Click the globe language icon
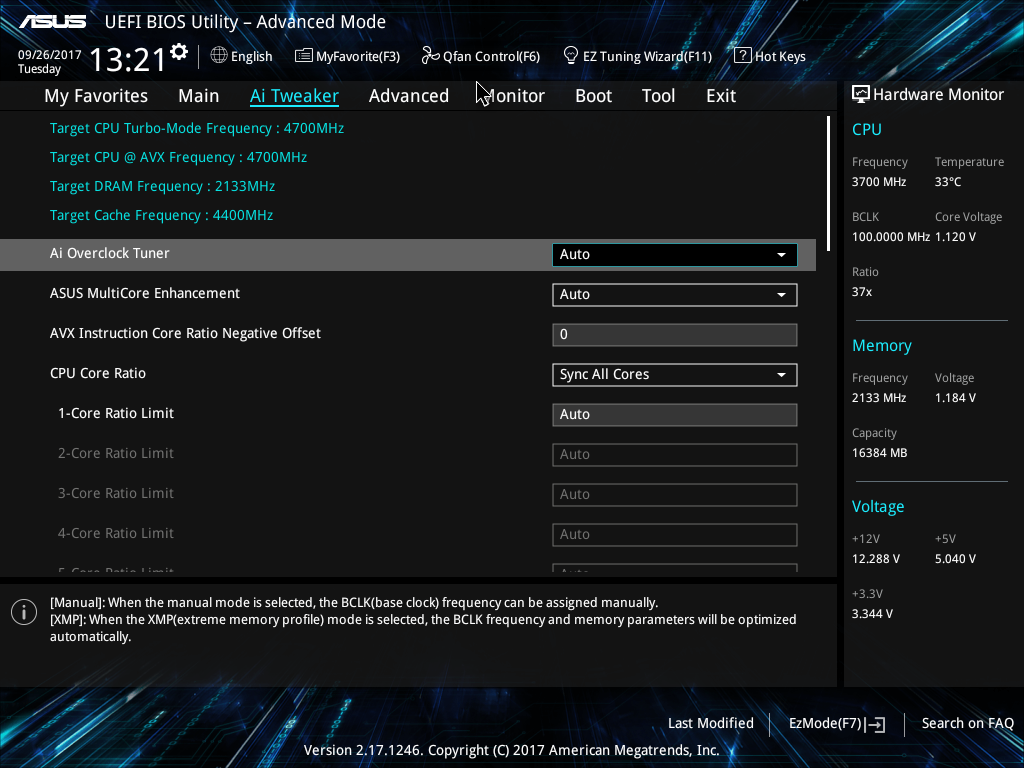Screen dimensions: 1024x768 click(x=219, y=55)
